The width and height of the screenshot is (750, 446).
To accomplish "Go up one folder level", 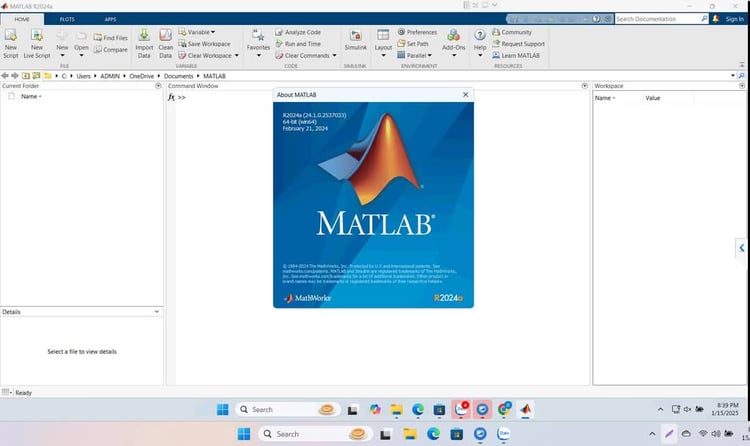I will [25, 76].
